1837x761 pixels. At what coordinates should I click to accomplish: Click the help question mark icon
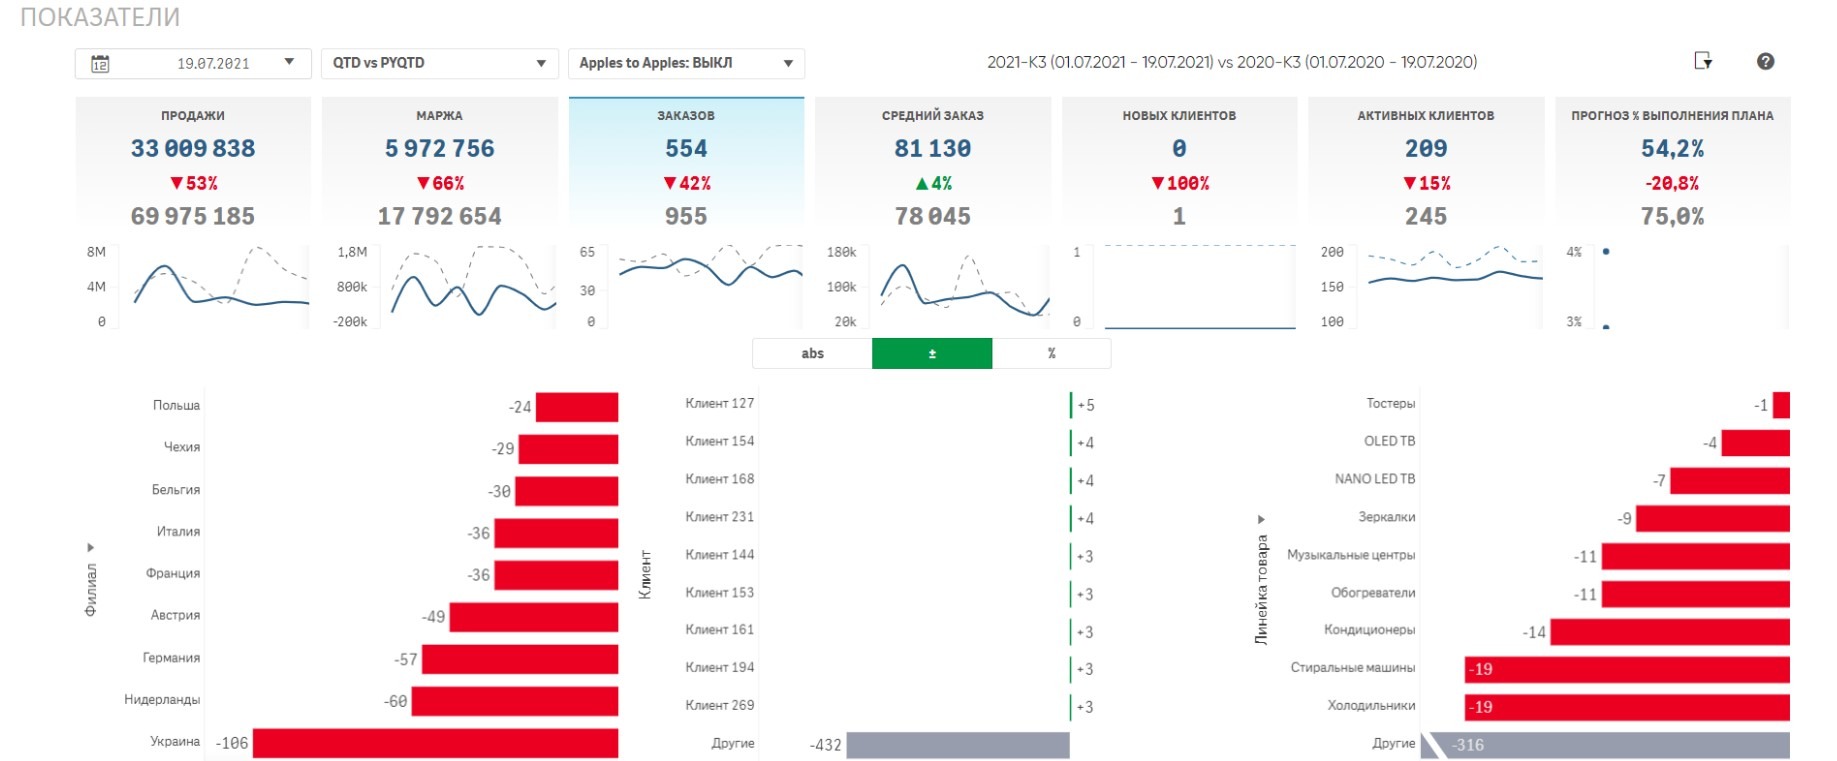pyautogui.click(x=1765, y=61)
